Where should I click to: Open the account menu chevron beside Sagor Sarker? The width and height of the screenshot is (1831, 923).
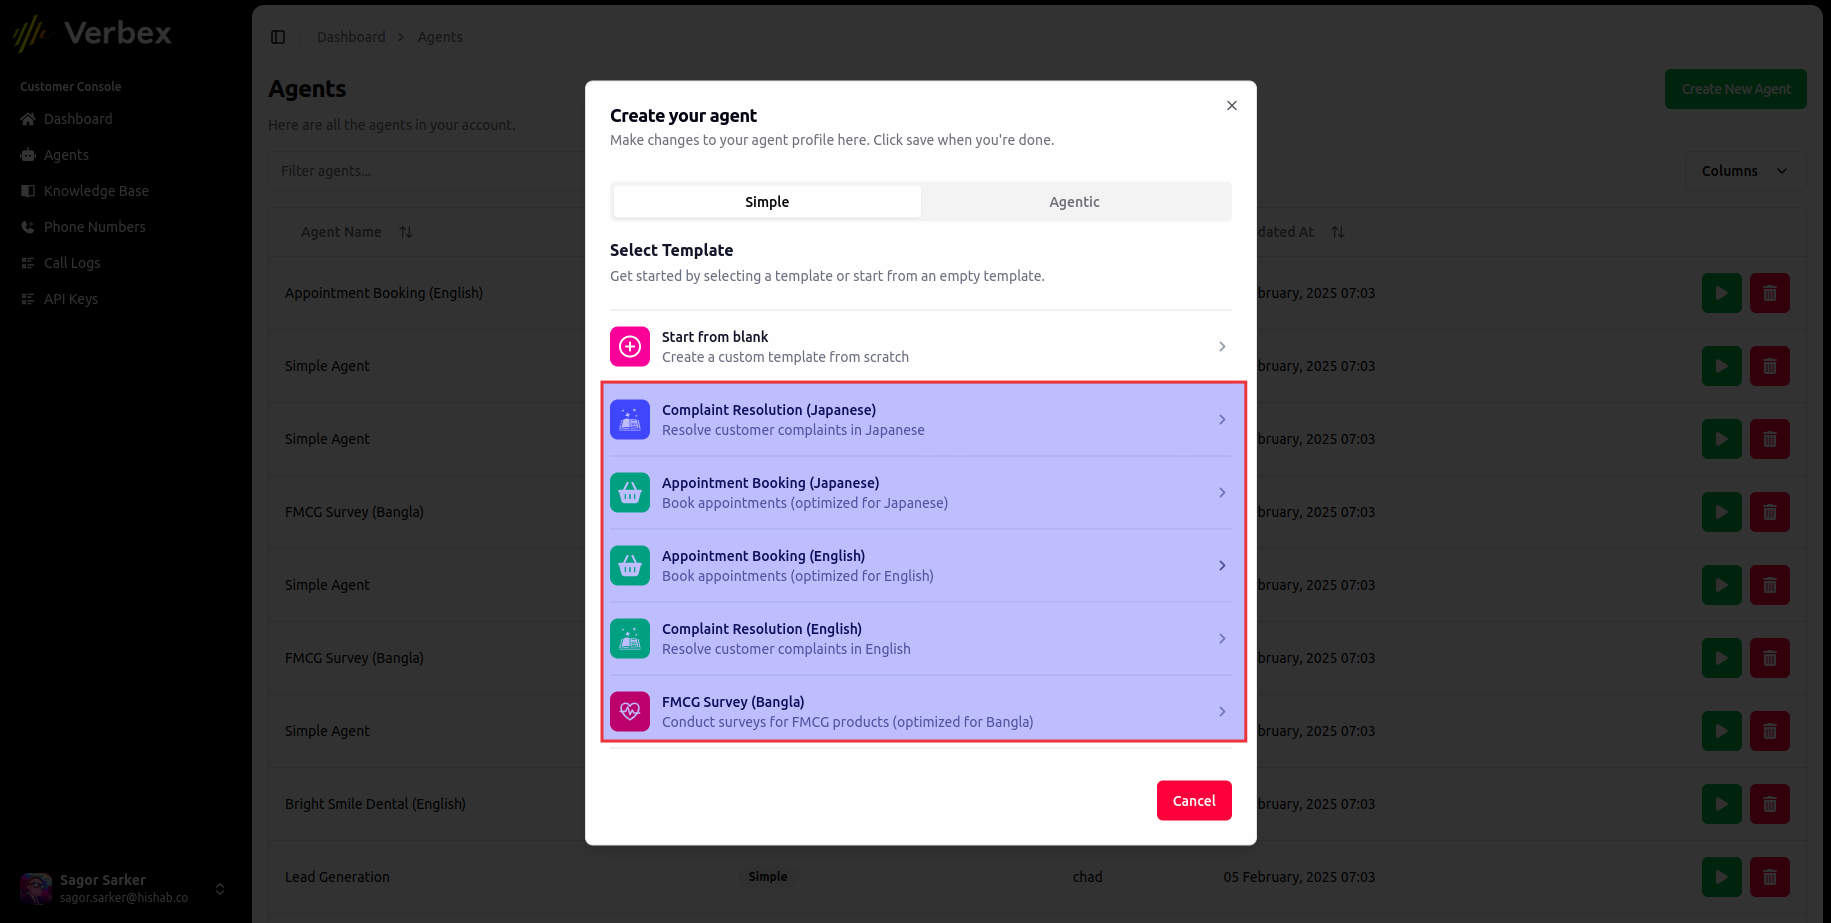pos(219,888)
